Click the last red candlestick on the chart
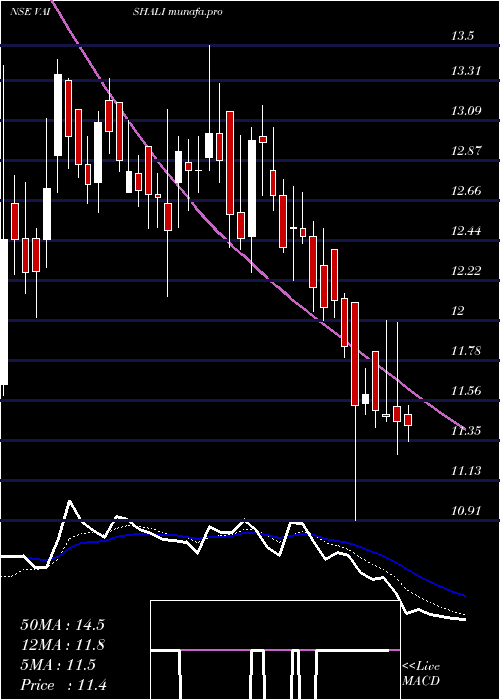This screenshot has width=500, height=700. click(x=408, y=420)
